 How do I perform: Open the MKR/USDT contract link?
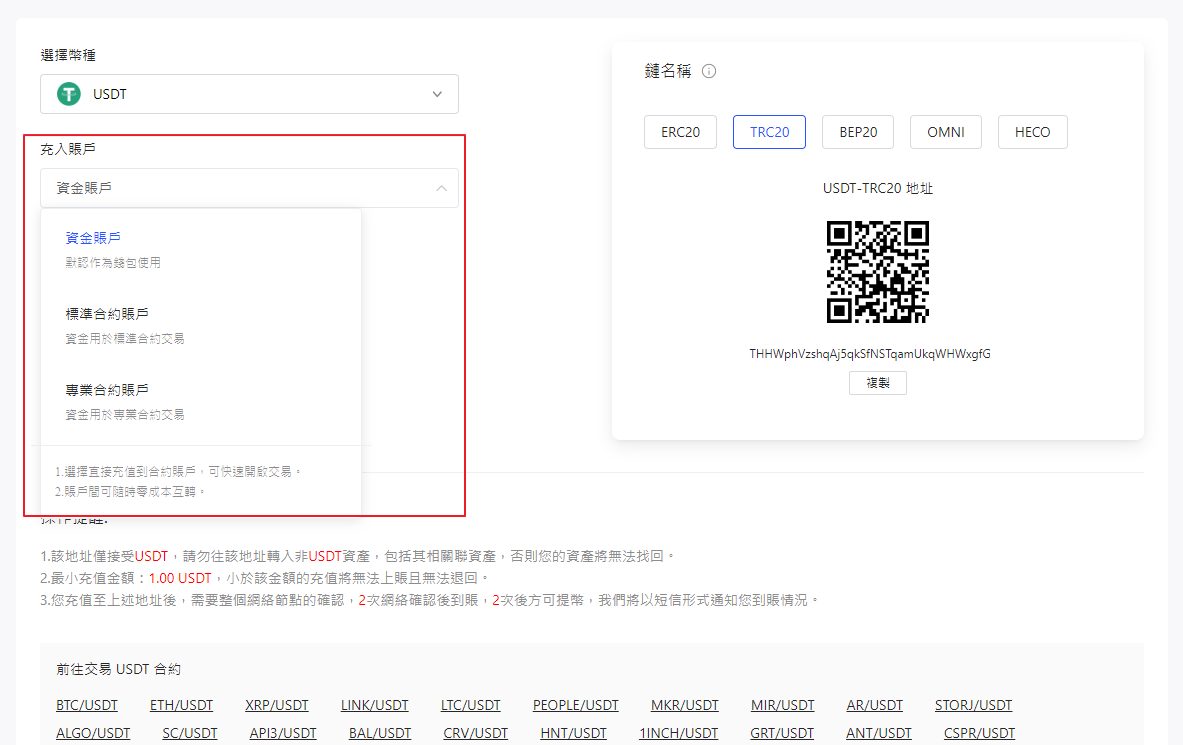tap(684, 705)
